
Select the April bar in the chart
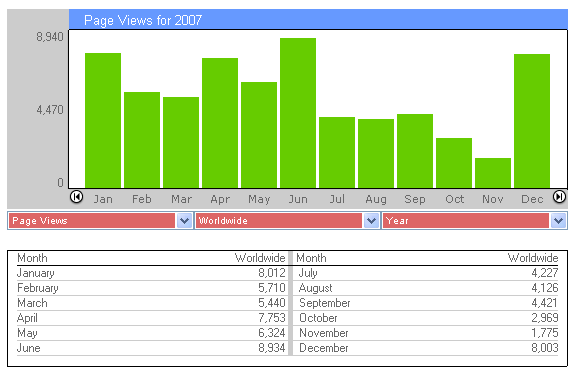pos(220,123)
